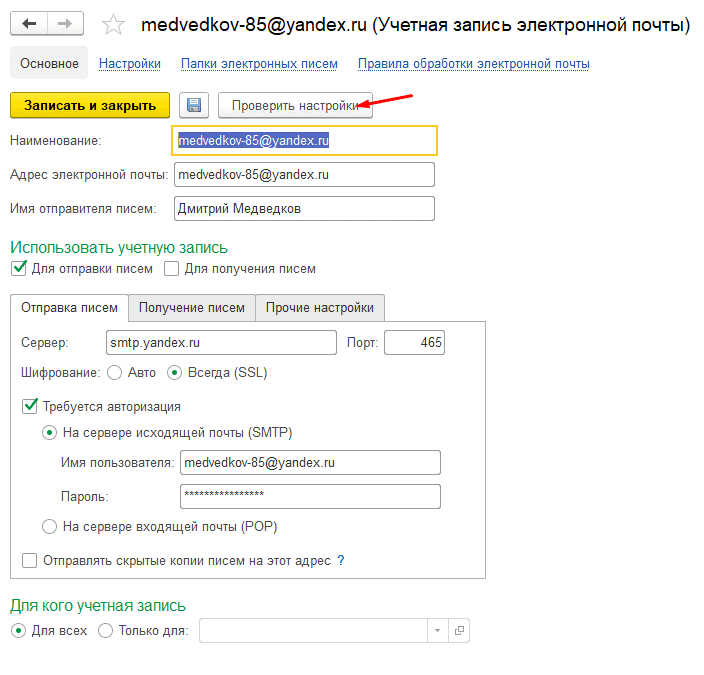Go back with the left arrow button
704x675 pixels.
(29, 23)
